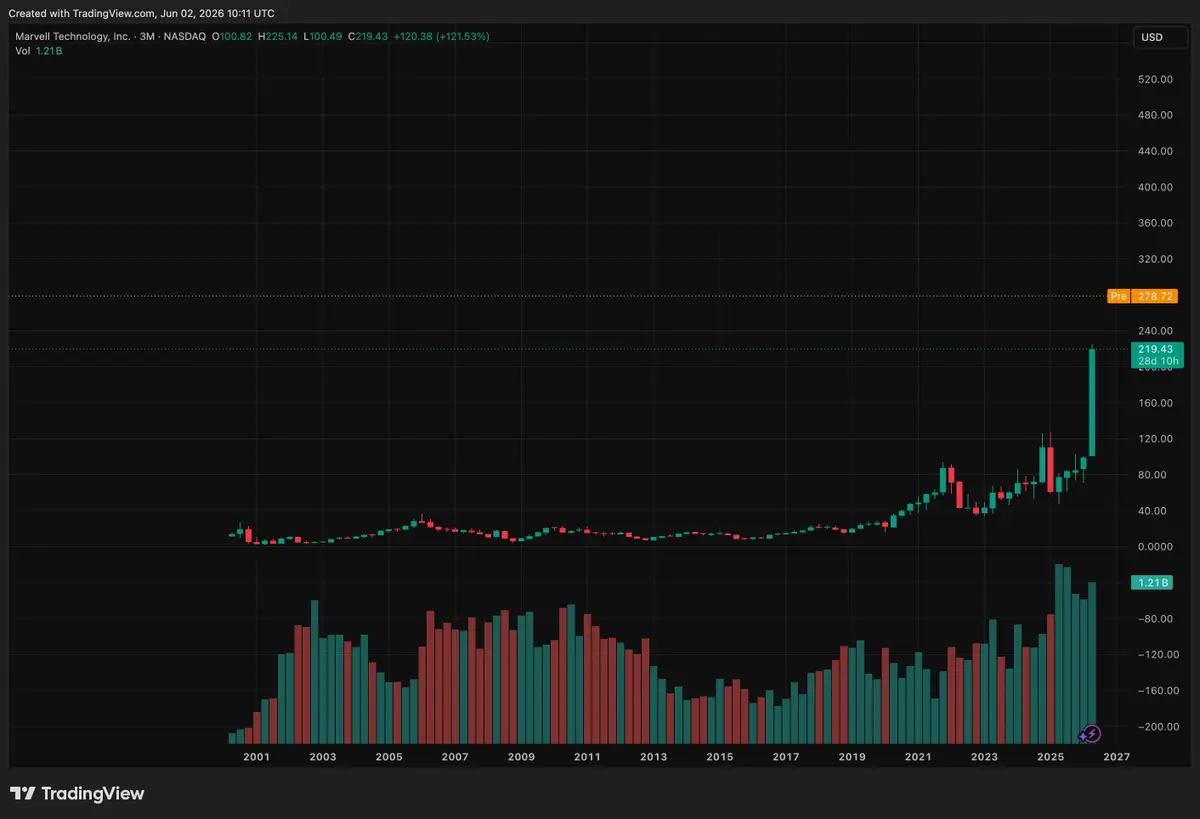Click the 520.00 price scale label
The height and width of the screenshot is (819, 1200).
[x=1154, y=79]
